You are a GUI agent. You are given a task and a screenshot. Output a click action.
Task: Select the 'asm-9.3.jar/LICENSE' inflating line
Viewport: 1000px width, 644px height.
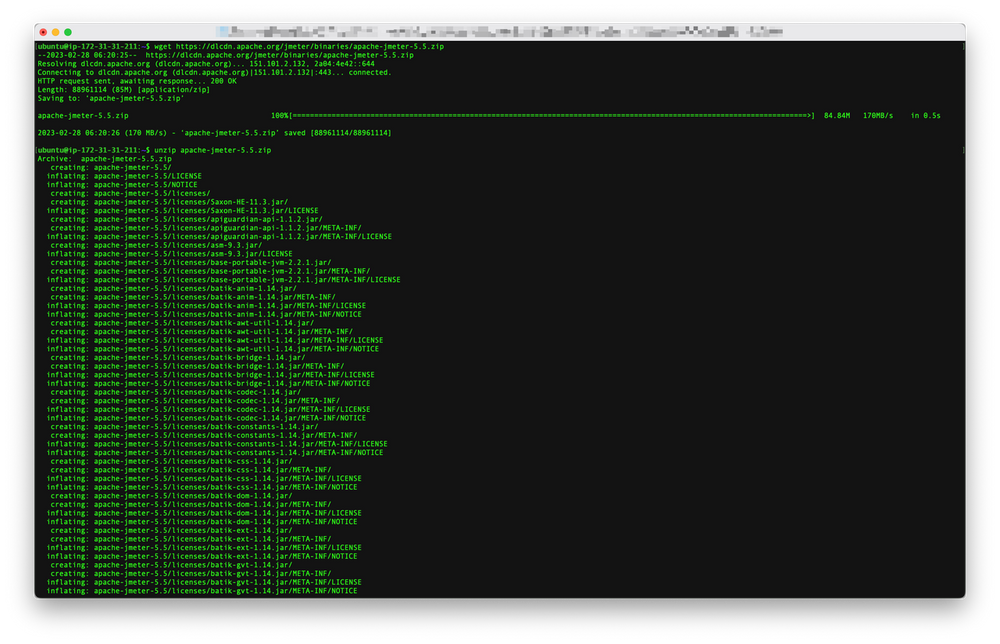click(x=169, y=254)
